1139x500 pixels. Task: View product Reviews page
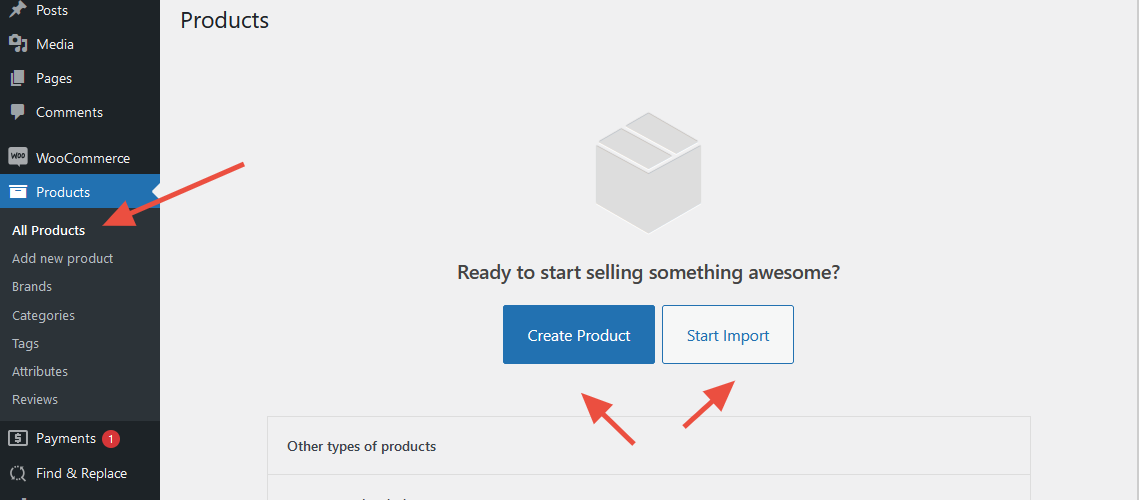[x=35, y=399]
